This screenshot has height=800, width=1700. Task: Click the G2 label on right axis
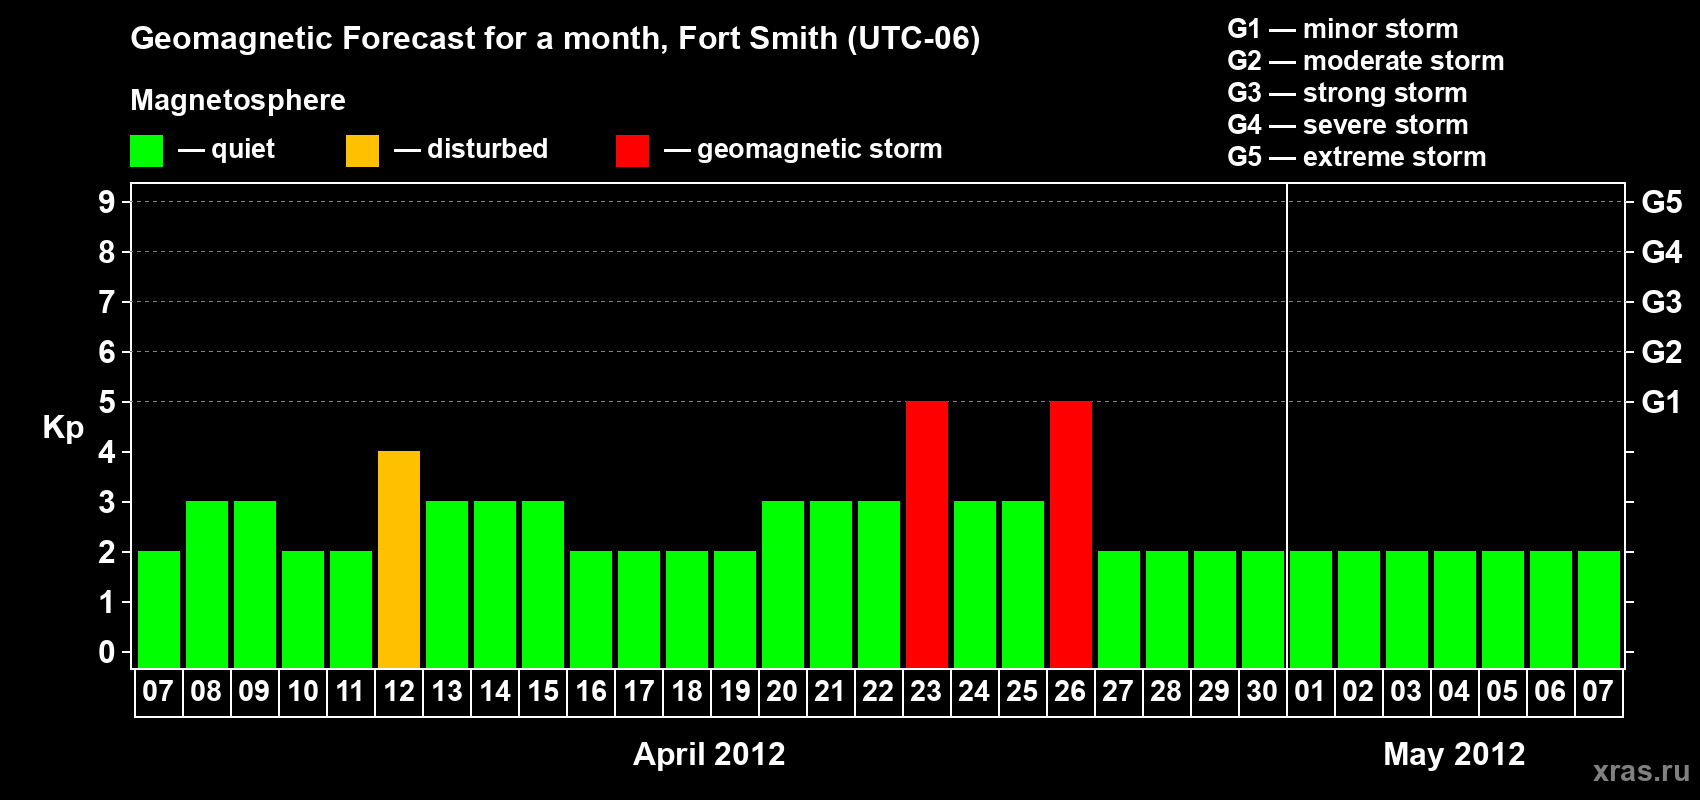pos(1661,352)
